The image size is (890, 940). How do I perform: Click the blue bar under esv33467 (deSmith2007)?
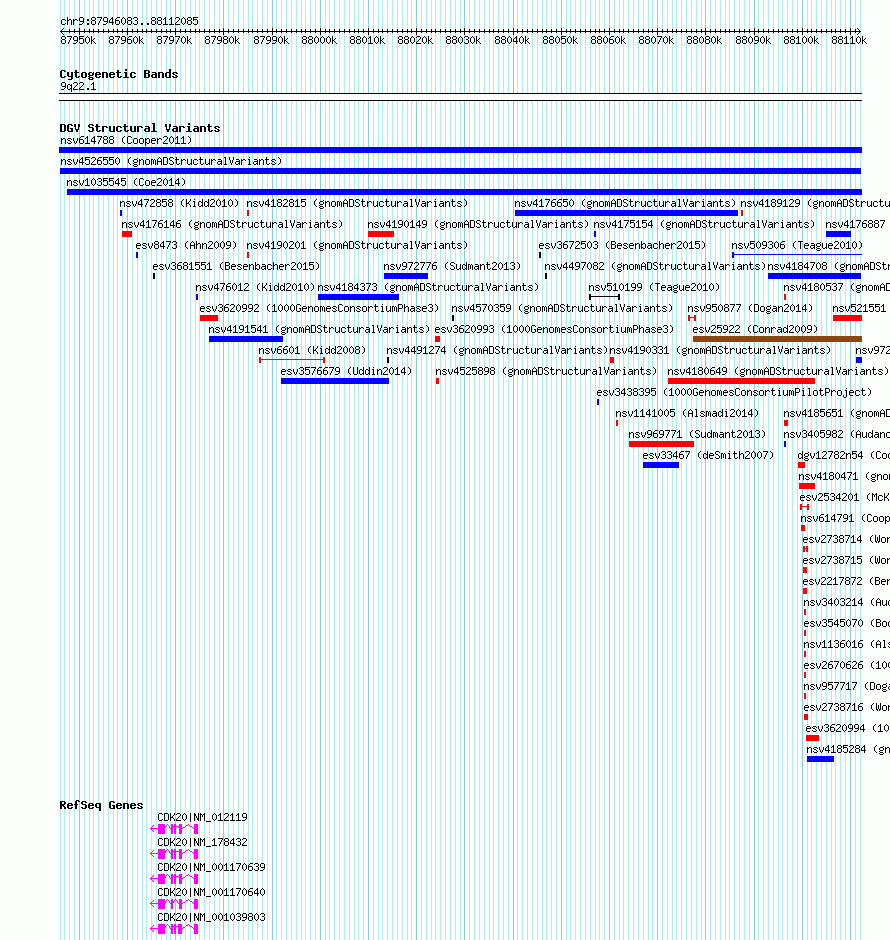661,465
